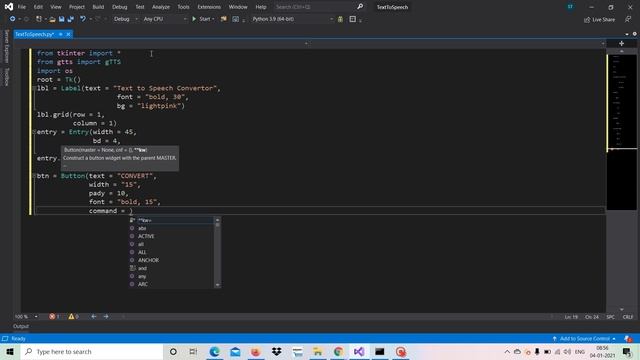Screen dimensions: 640x360
Task: Open the Extensions menu
Action: [x=209, y=7]
